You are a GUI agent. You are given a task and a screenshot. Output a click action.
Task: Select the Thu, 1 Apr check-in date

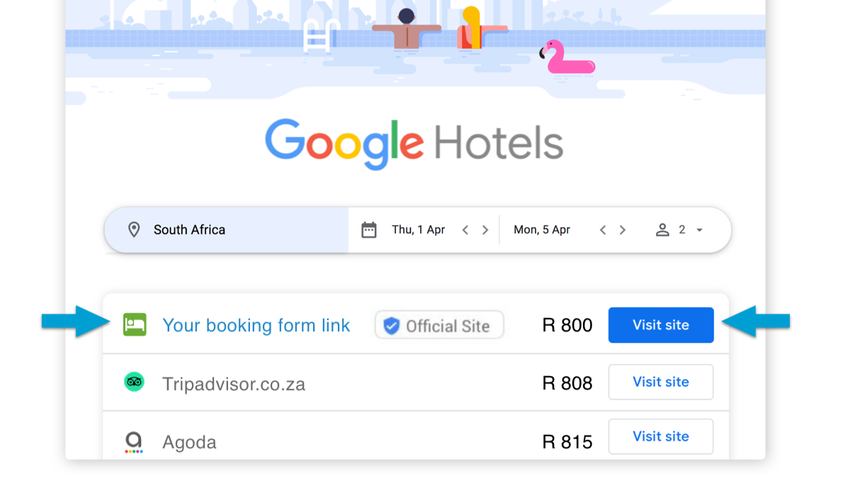point(418,230)
